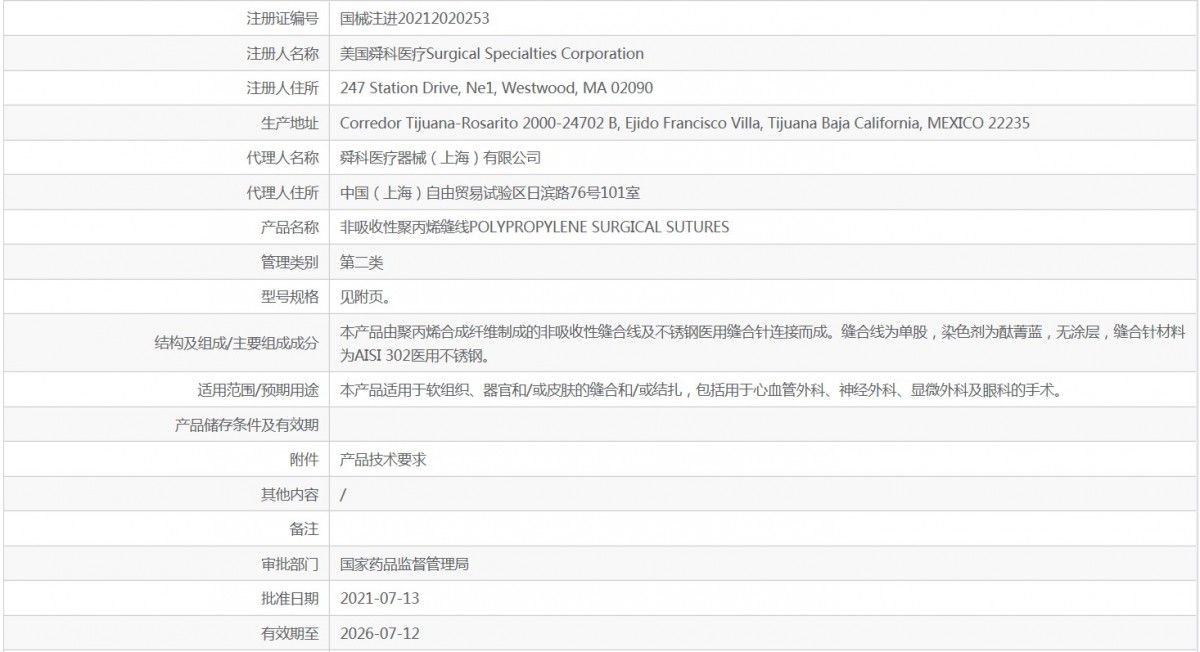
Task: Click Corredor Tijuana-Rosarito production address
Action: (x=685, y=123)
